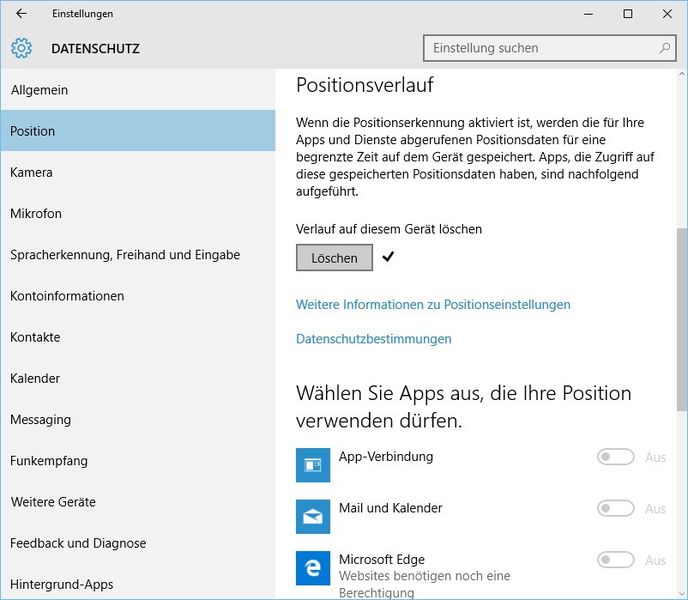Screen dimensions: 688x600
Task: Open the Allgemein privacy section
Action: (138, 90)
